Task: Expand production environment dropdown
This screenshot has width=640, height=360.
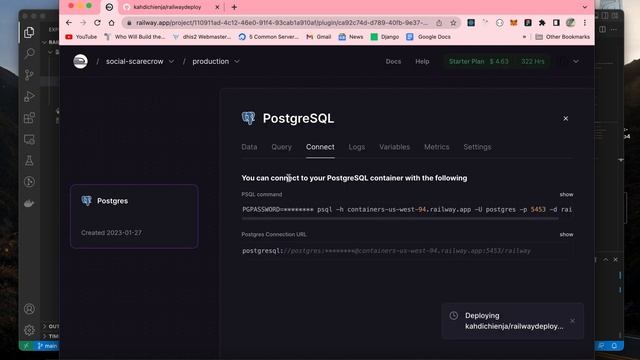Action: pyautogui.click(x=237, y=61)
